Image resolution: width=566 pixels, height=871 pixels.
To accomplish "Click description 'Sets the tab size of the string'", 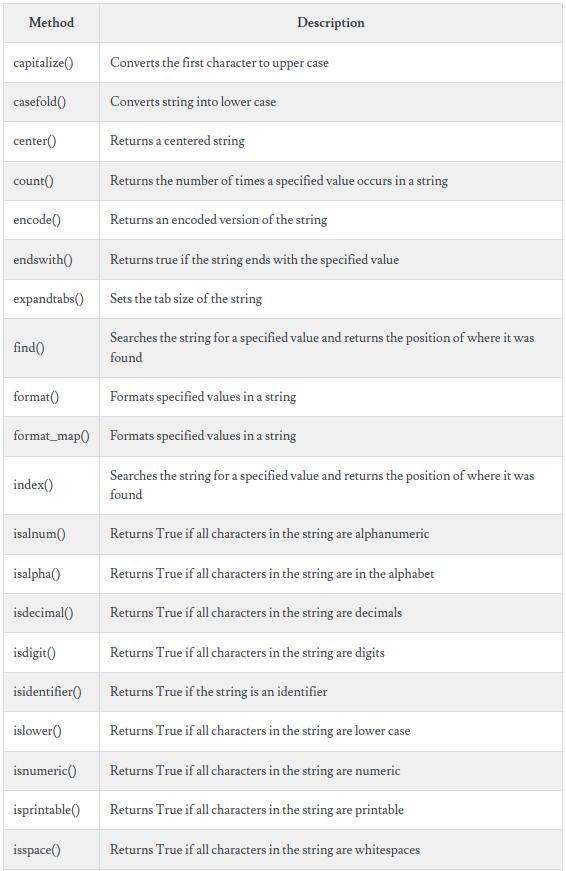I will 186,299.
